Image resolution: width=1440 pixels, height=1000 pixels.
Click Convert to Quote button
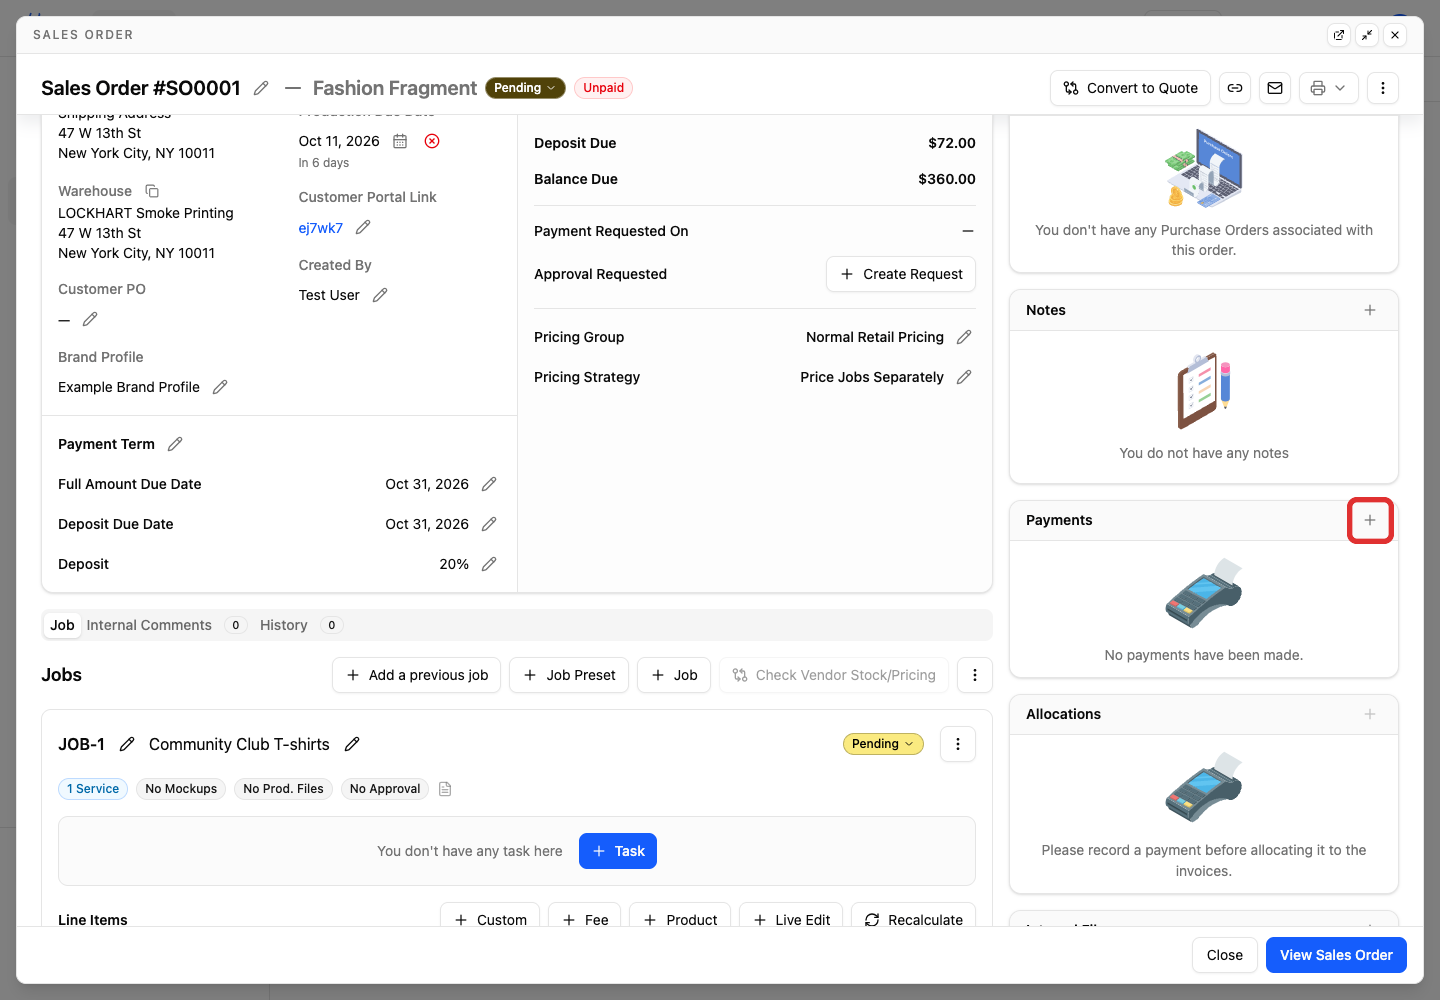click(1130, 88)
